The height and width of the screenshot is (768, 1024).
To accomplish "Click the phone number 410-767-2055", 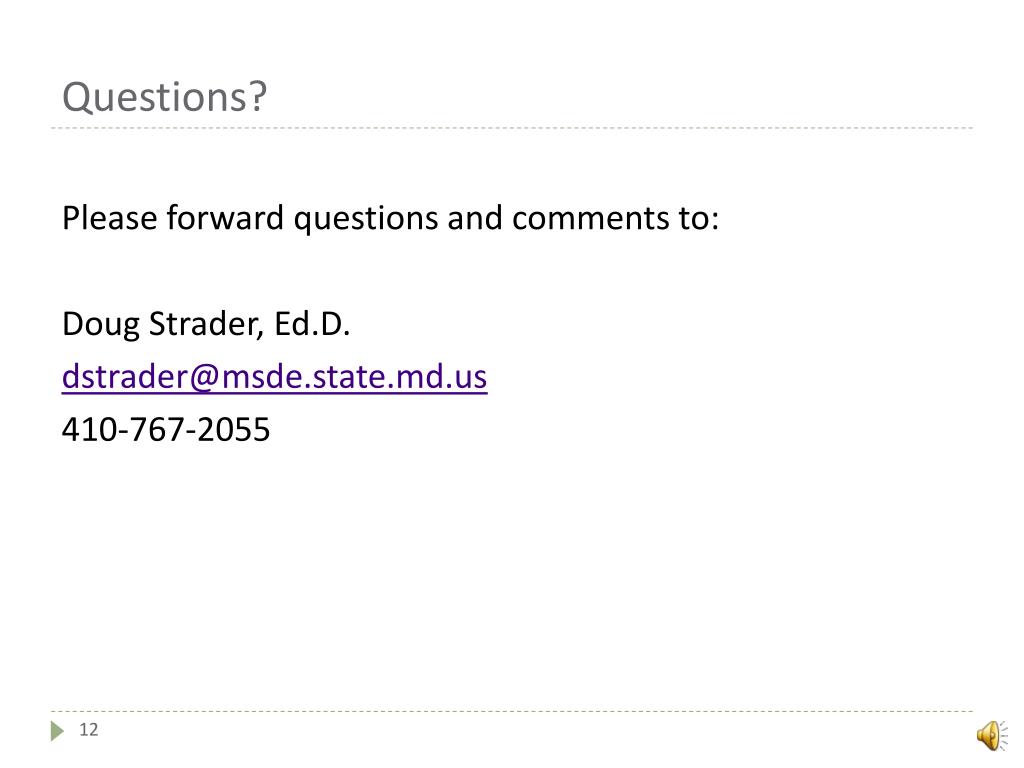I will pos(166,430).
